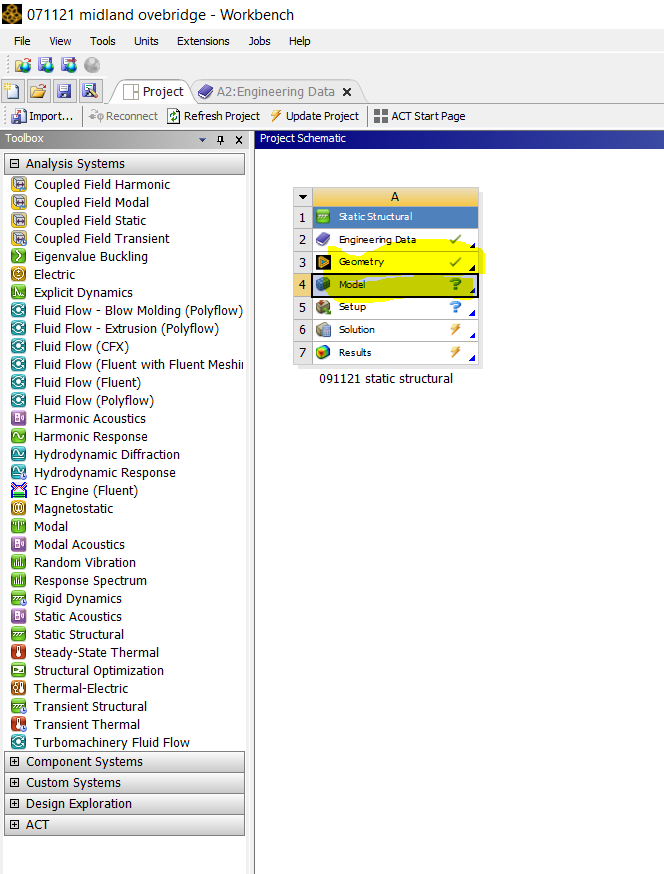The height and width of the screenshot is (874, 664).
Task: Open the Extensions menu
Action: pos(203,41)
